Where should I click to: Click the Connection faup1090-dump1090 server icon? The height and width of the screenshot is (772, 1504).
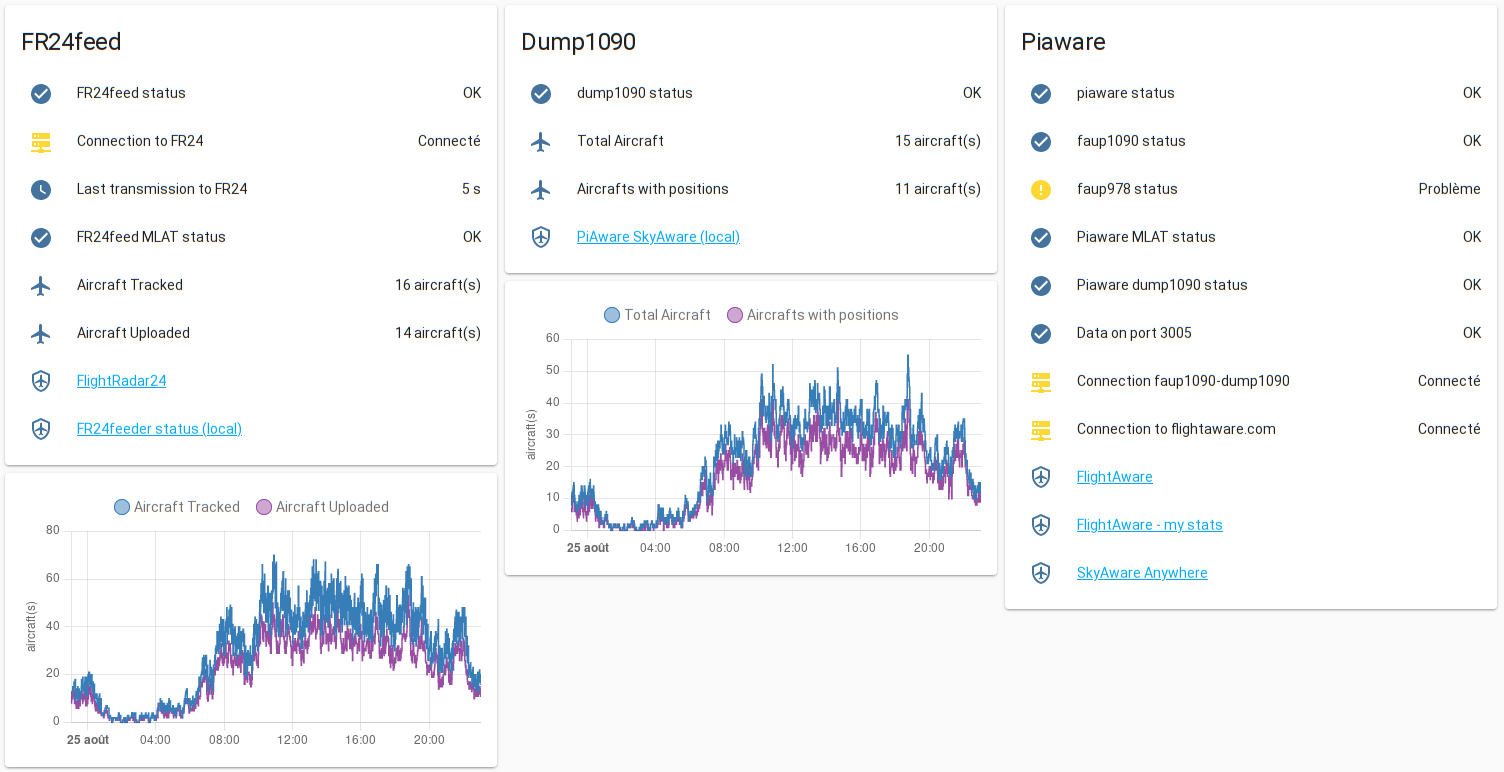click(x=1041, y=381)
